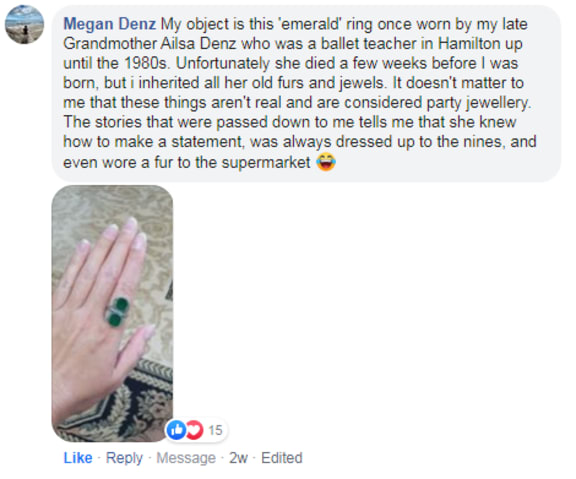Open the 2w timestamp link
Viewport: 576px width, 479px height.
[238, 458]
